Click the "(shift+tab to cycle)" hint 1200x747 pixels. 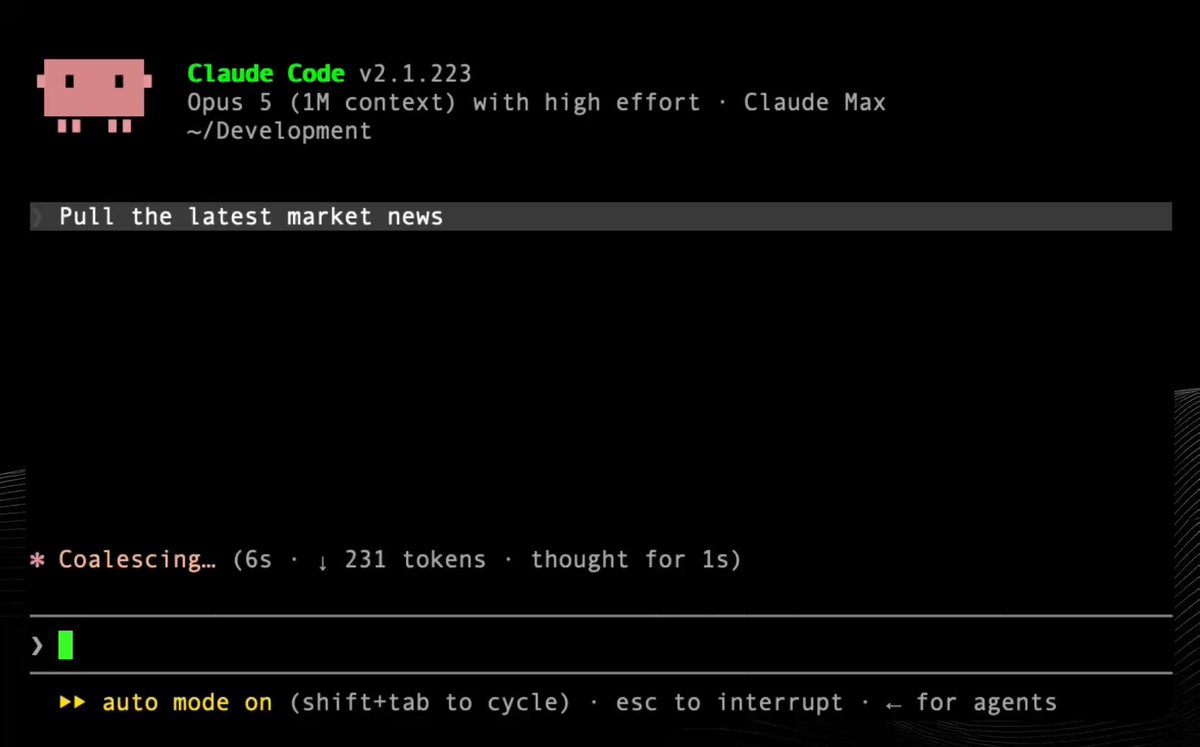(430, 703)
